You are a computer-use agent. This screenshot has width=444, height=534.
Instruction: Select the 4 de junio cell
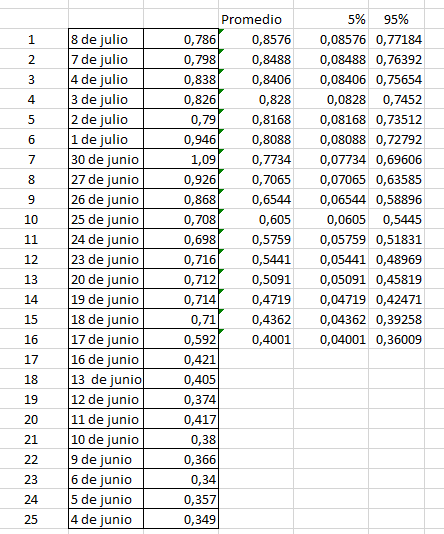(x=106, y=519)
